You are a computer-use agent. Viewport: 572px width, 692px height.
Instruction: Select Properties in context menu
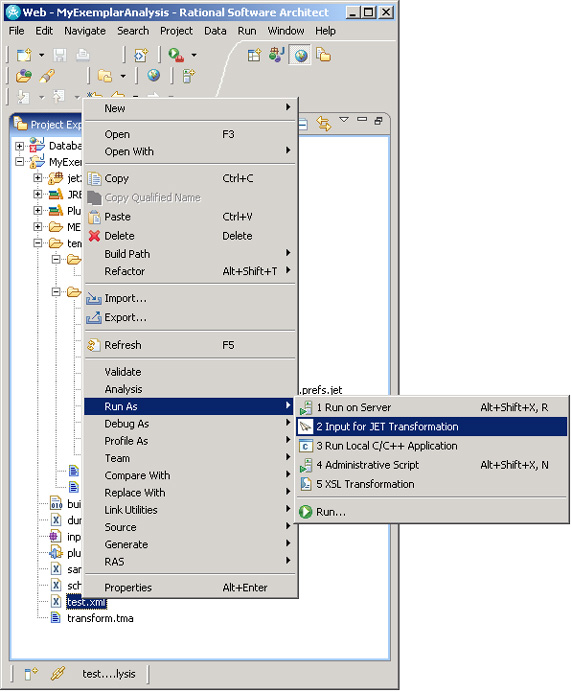tap(191, 587)
